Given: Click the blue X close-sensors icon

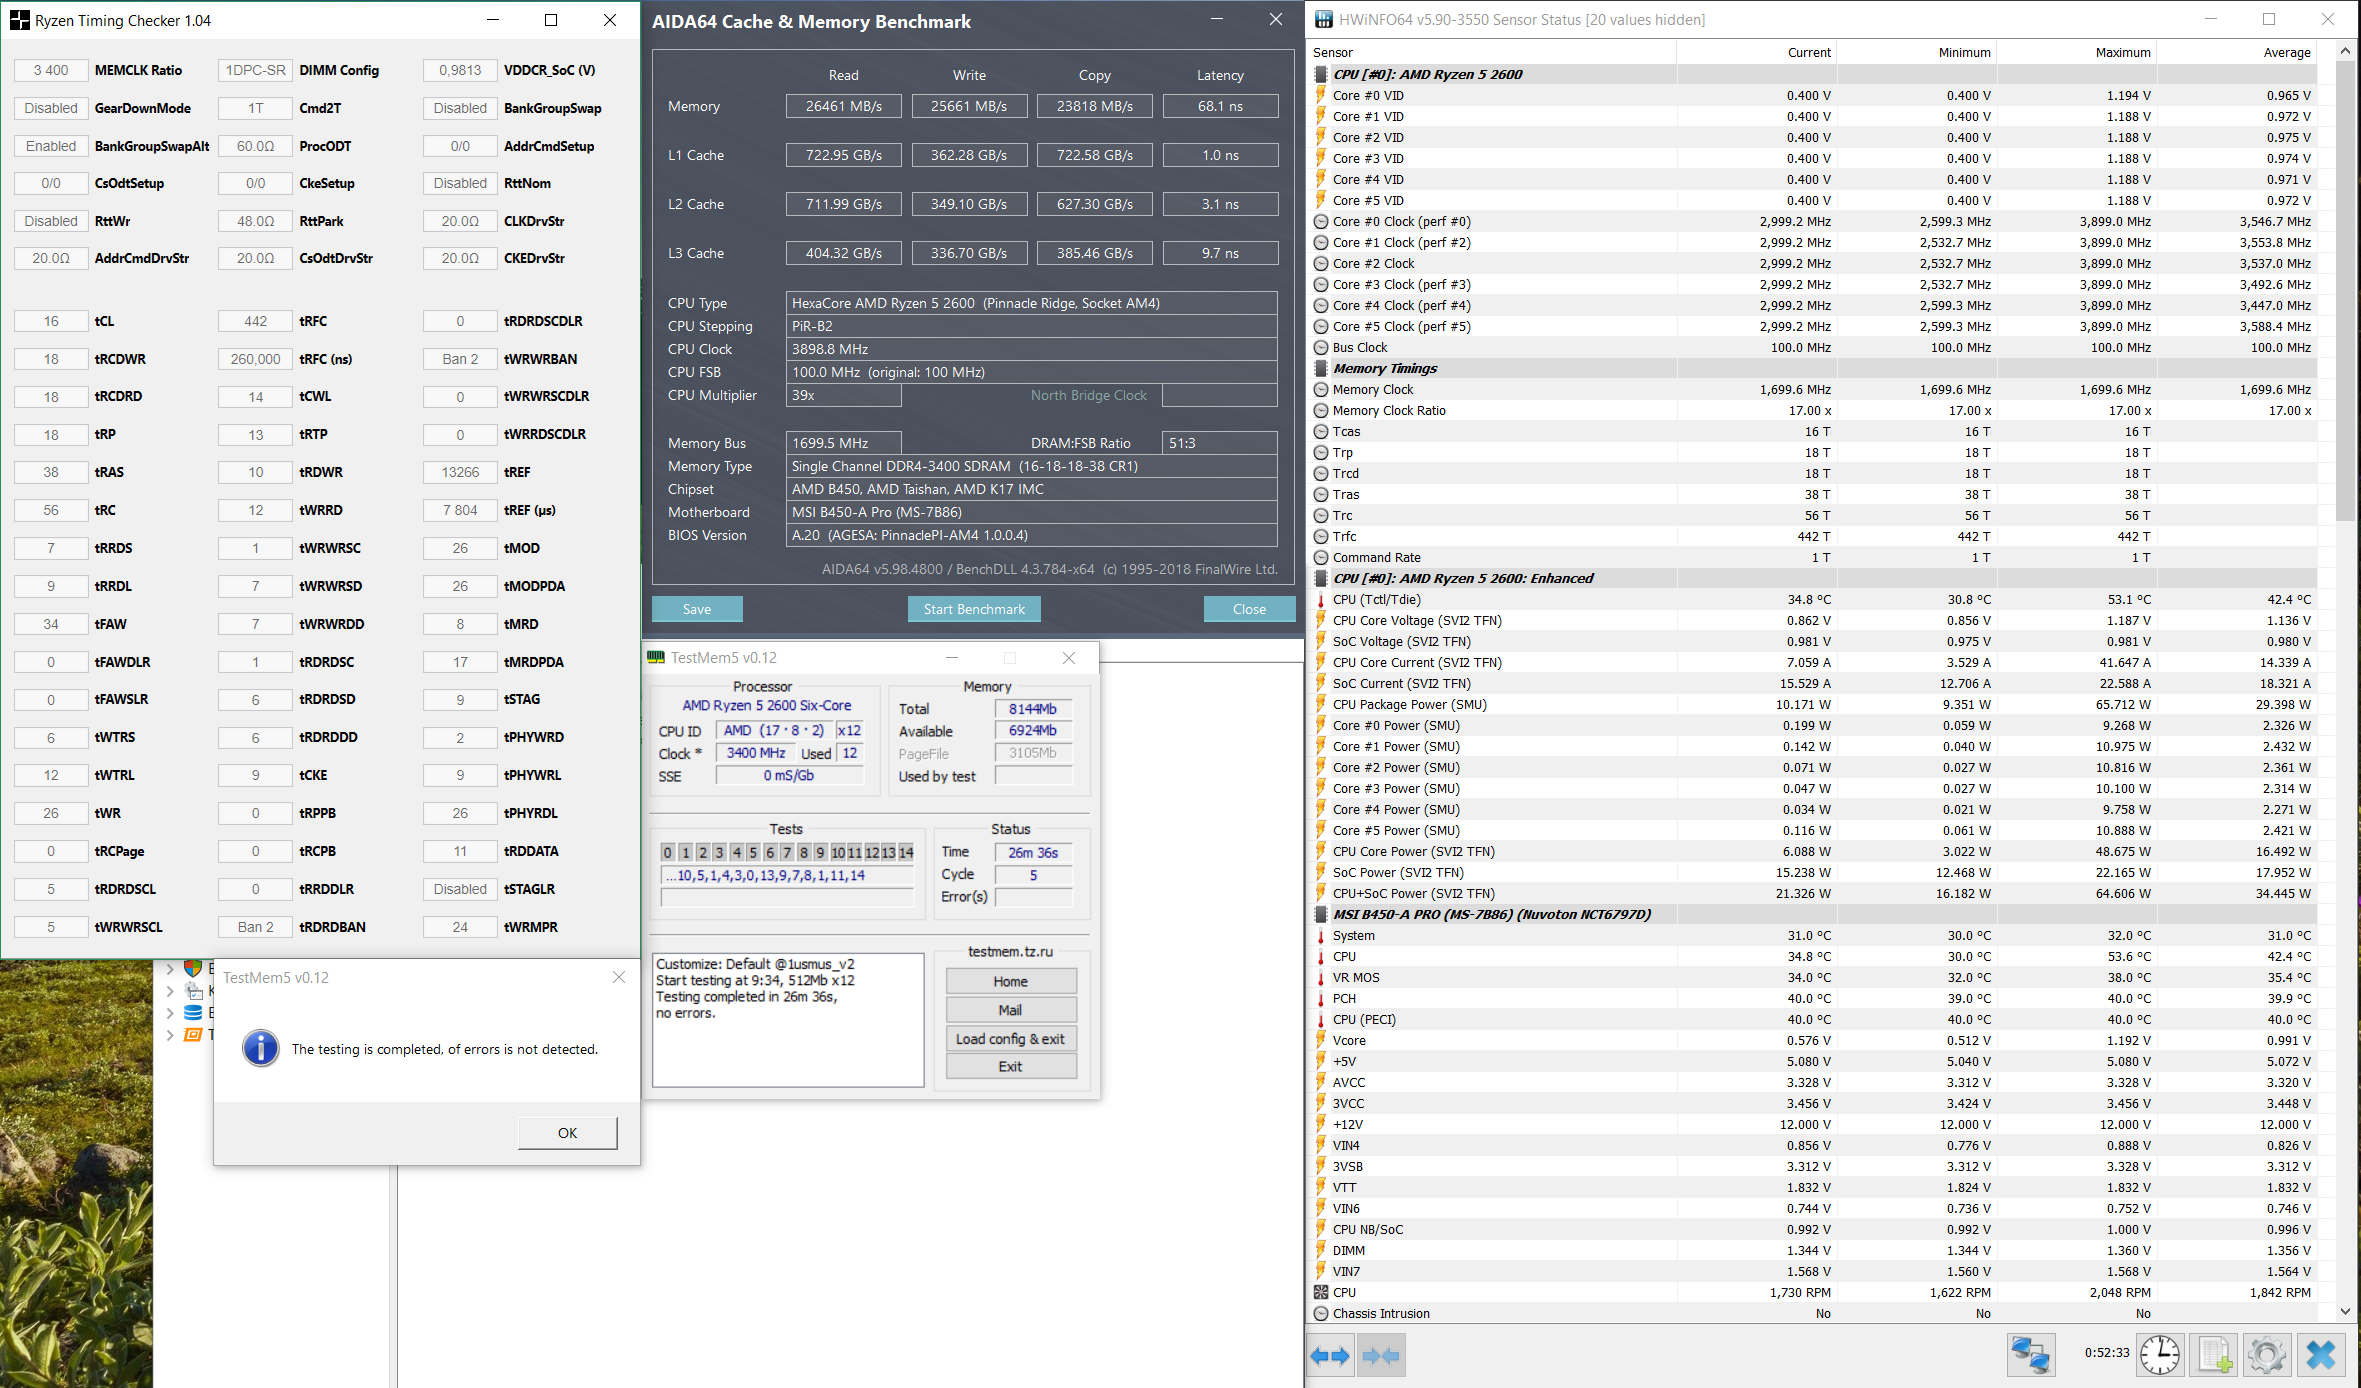Looking at the screenshot, I should click(x=2320, y=1356).
